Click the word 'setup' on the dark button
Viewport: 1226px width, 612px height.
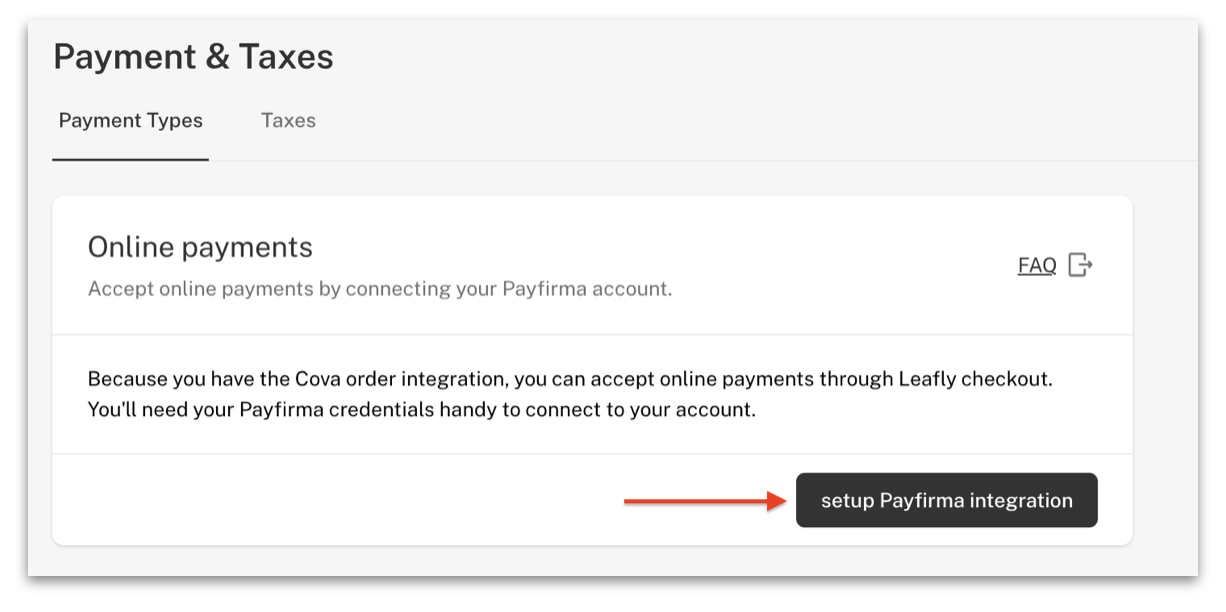[x=847, y=501]
